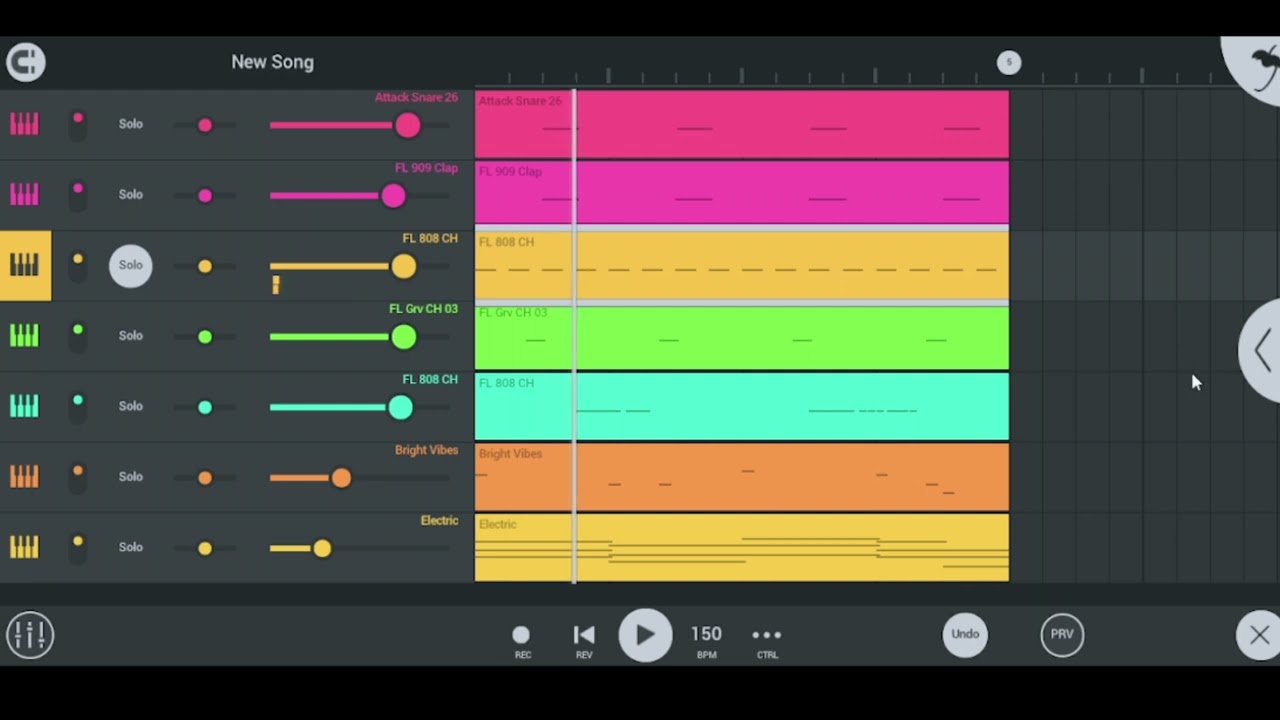Adjust yellow FL 808 CH volume slider knob
The width and height of the screenshot is (1280, 720).
click(x=403, y=266)
